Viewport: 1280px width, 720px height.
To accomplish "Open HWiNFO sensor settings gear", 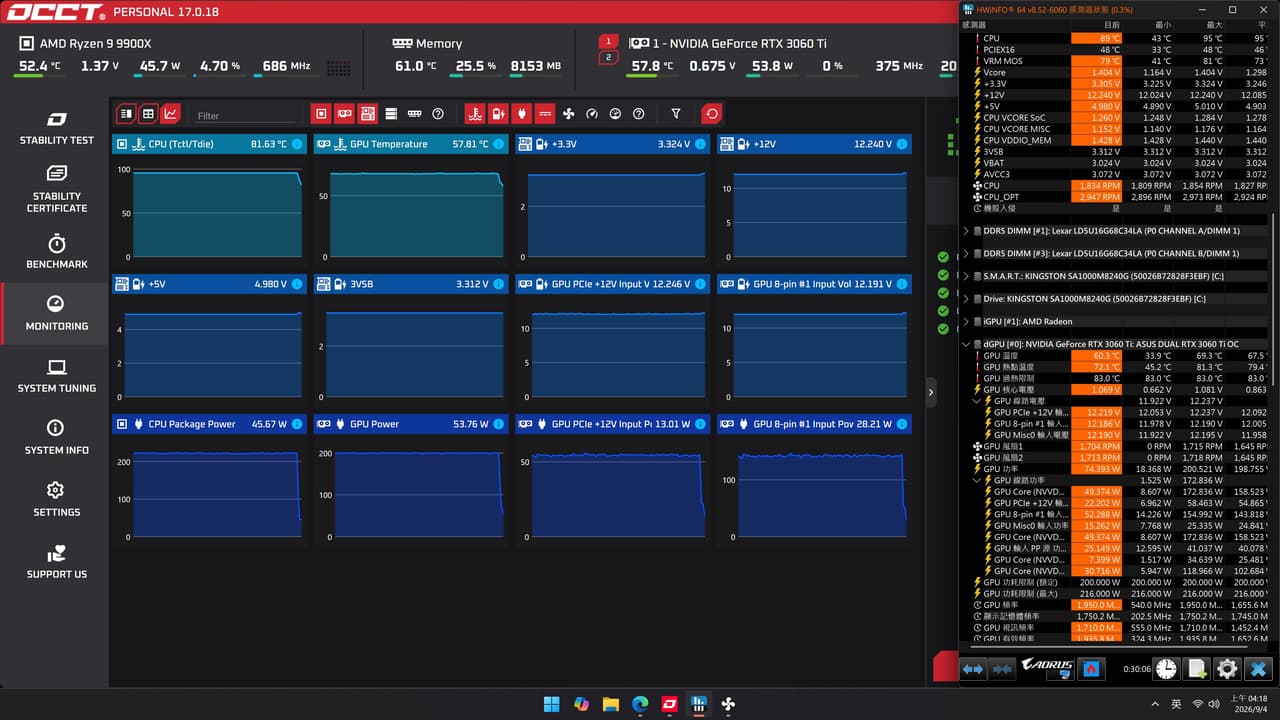I will pos(1227,669).
